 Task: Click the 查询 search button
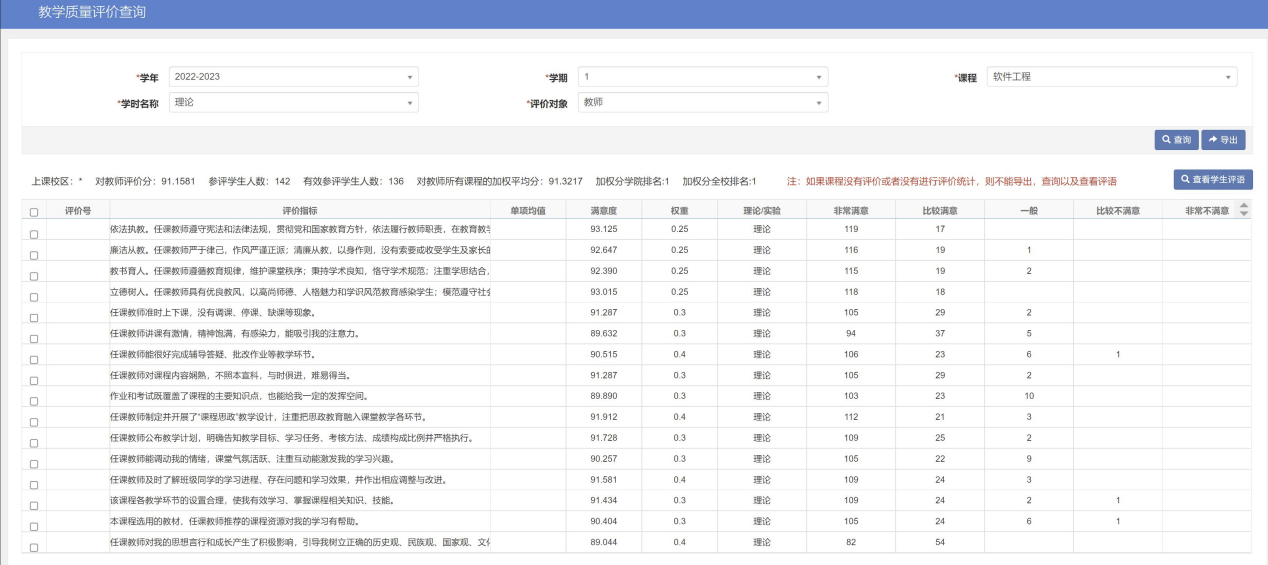coord(1176,140)
